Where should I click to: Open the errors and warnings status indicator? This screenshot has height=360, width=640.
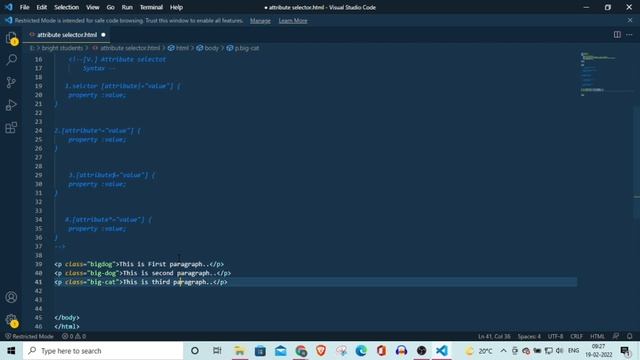point(74,336)
